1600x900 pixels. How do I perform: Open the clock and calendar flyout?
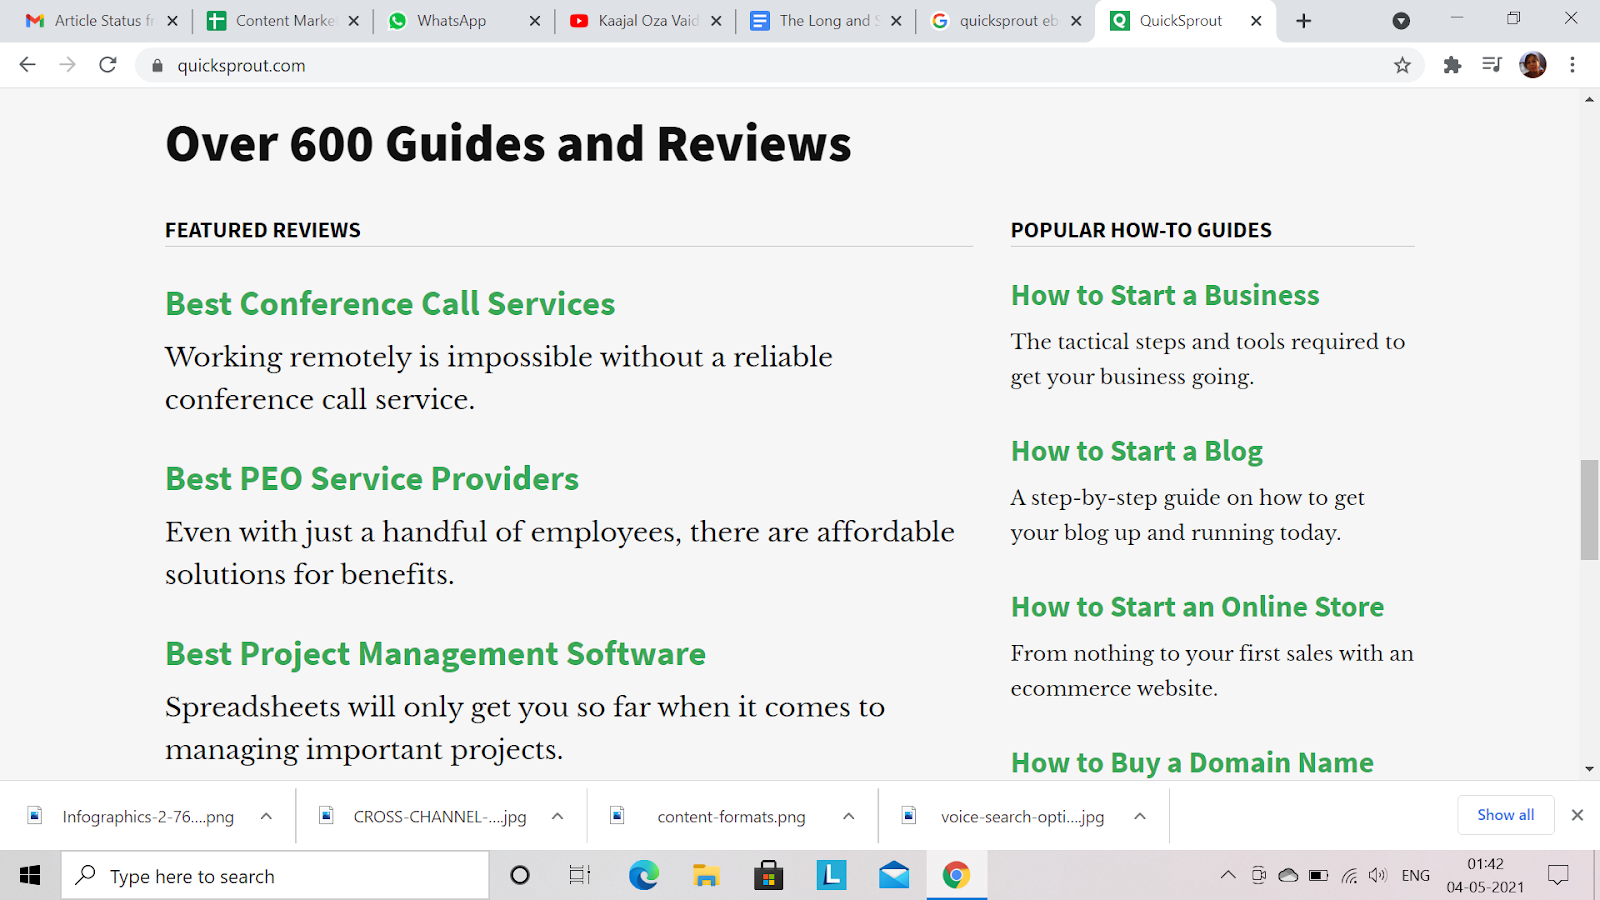point(1485,876)
